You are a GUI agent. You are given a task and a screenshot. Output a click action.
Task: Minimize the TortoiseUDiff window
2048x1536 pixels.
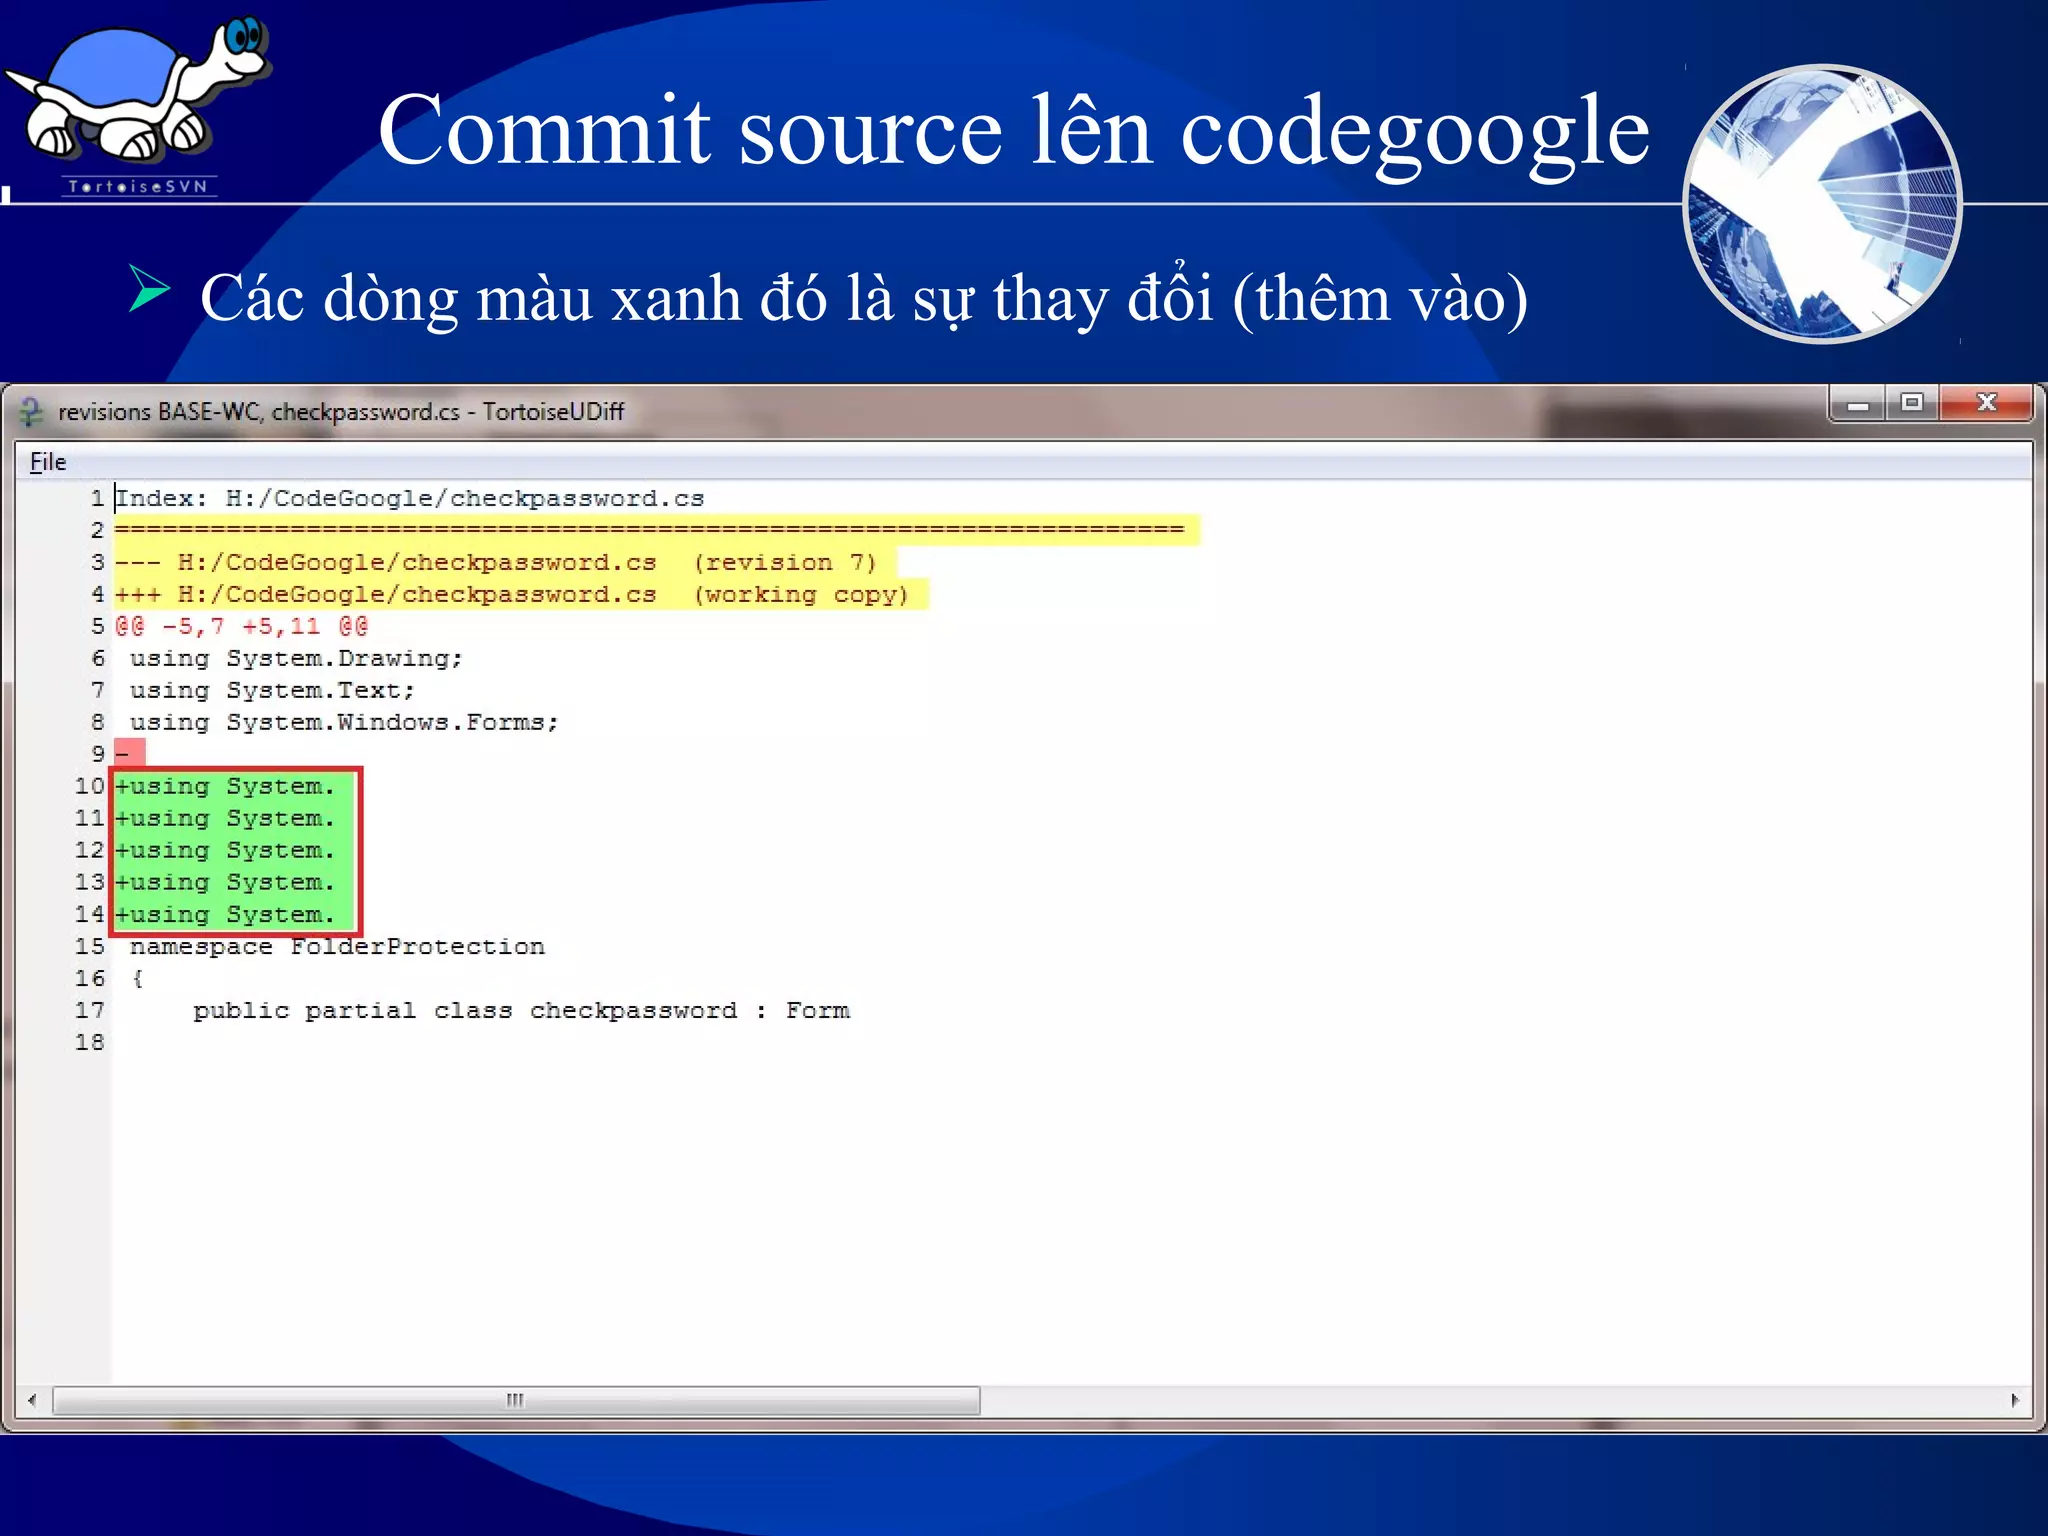click(1858, 404)
